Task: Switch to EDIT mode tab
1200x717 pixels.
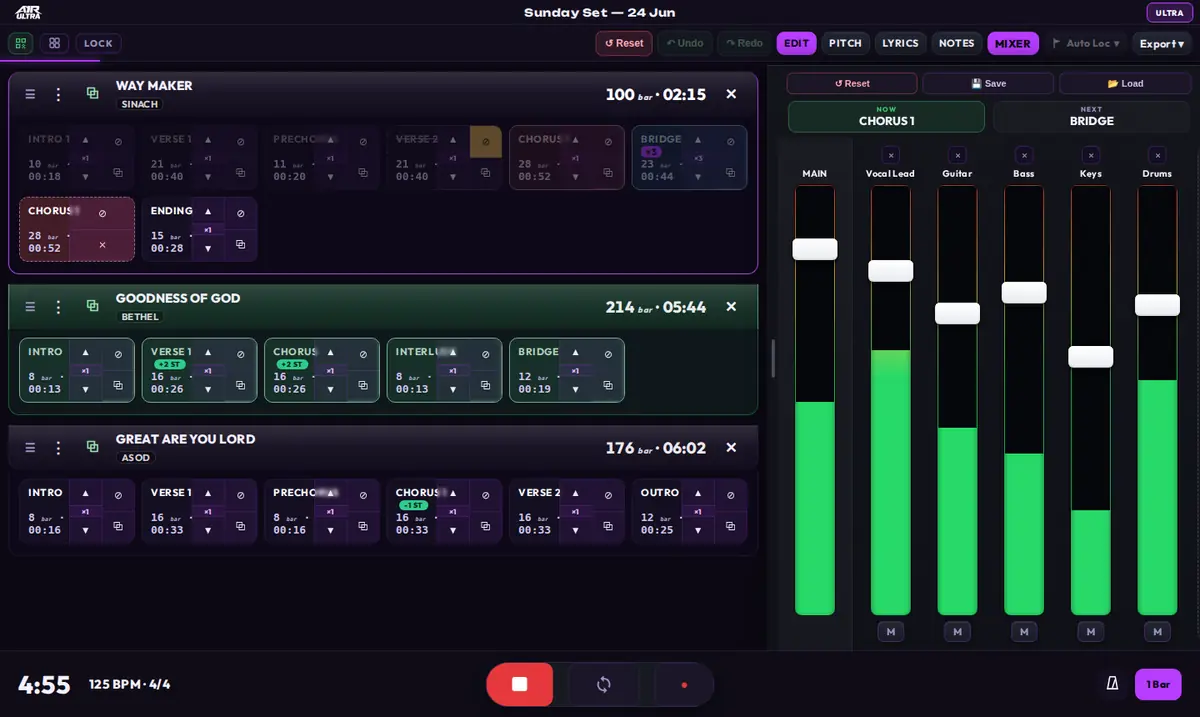Action: click(796, 43)
